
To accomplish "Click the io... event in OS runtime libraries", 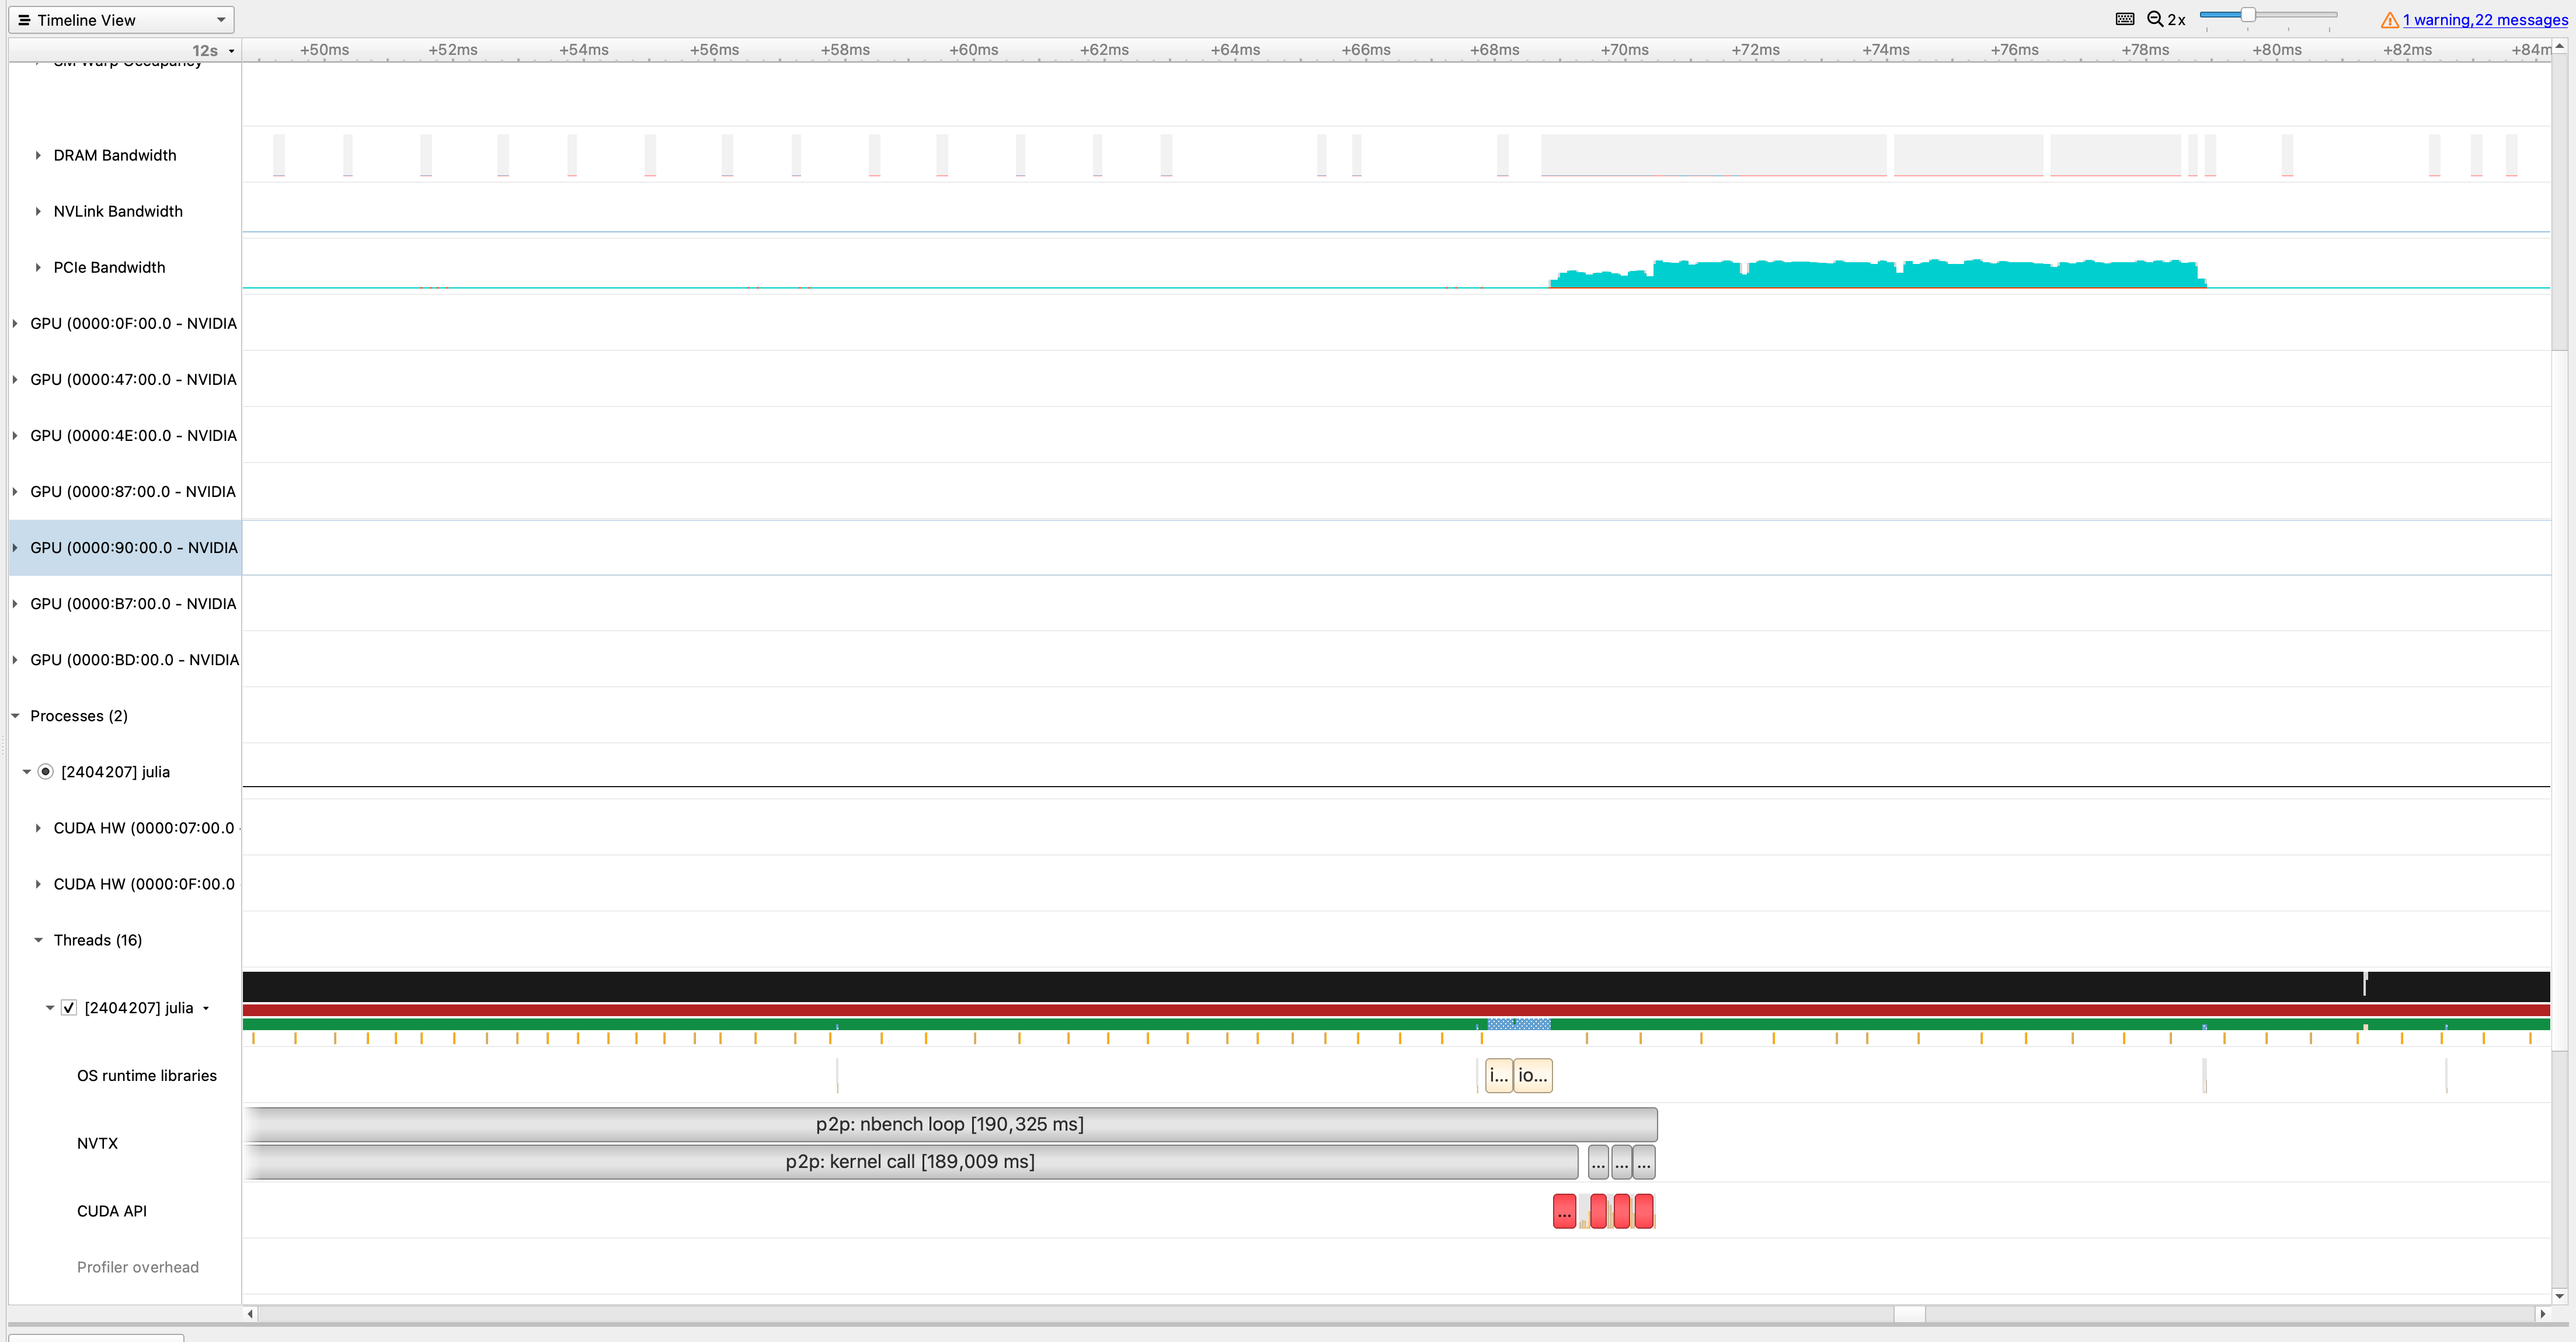I will tap(1533, 1075).
